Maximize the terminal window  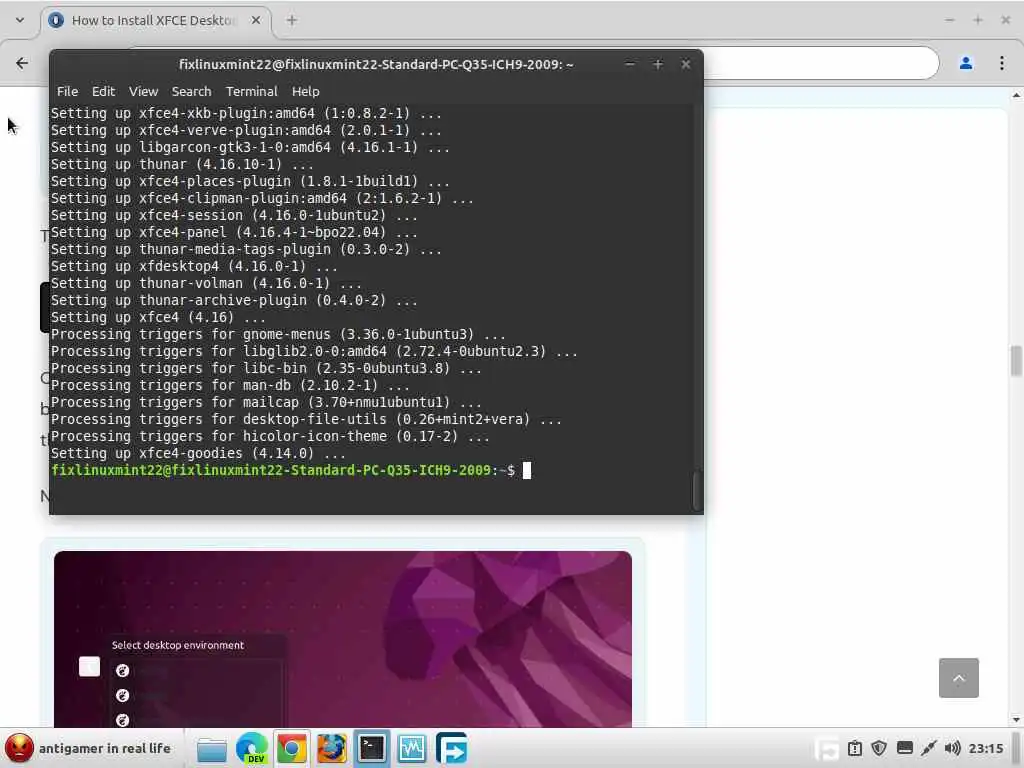(658, 64)
